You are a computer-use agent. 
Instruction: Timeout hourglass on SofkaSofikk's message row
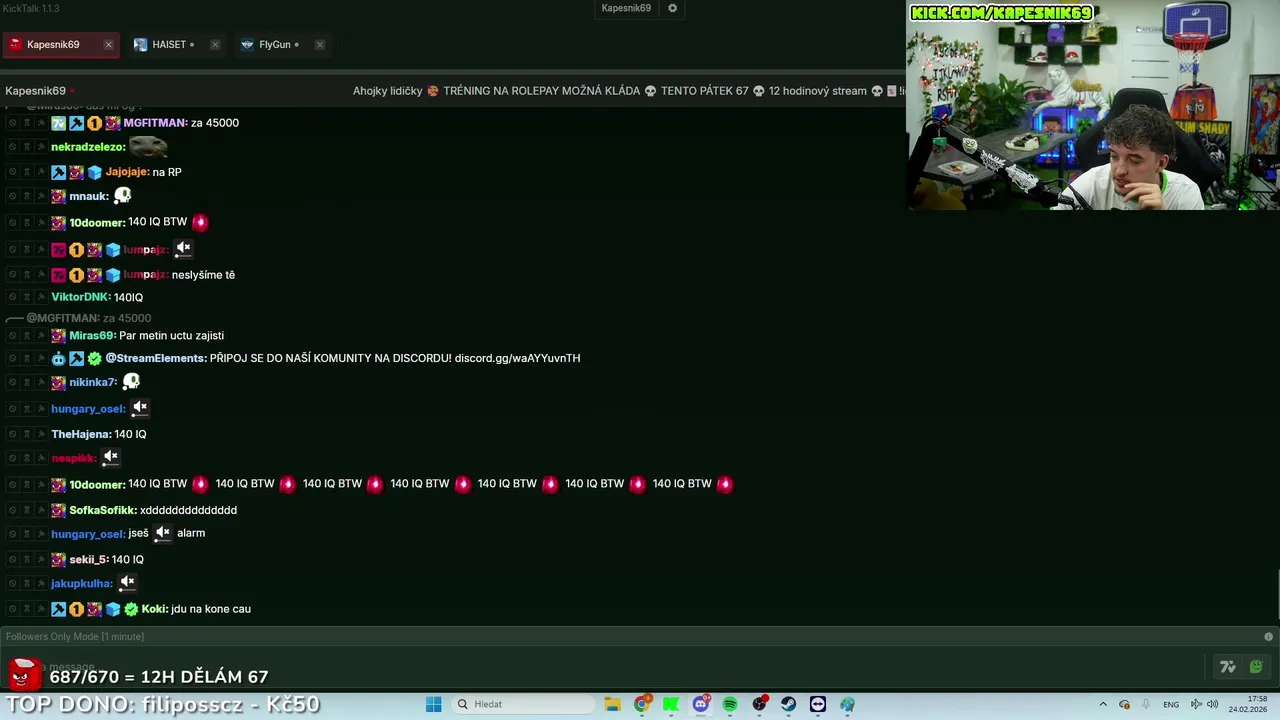[x=27, y=510]
